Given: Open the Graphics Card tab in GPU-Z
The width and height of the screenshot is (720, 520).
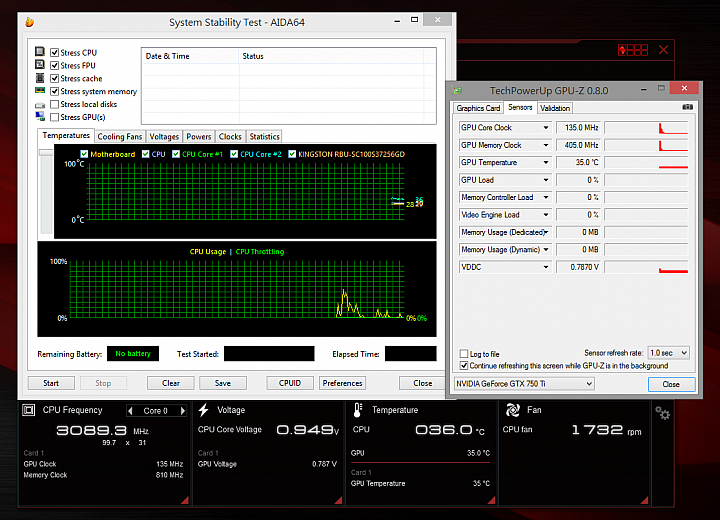Looking at the screenshot, I should coord(478,108).
